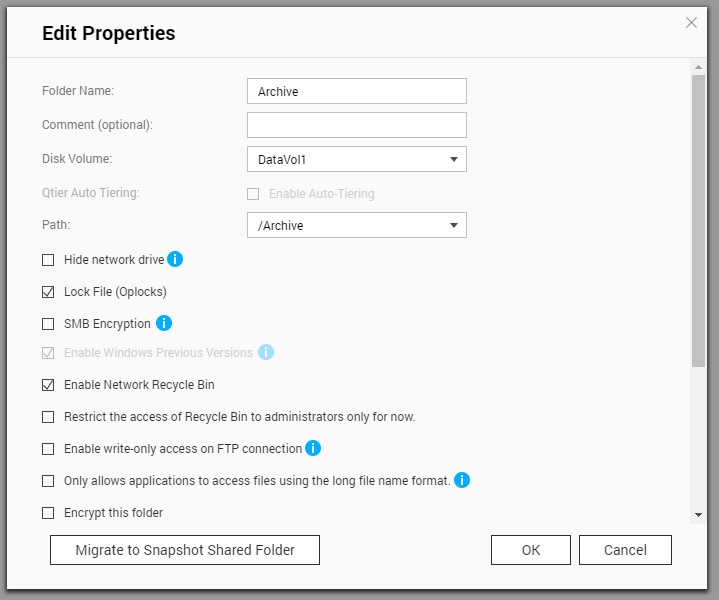Click the Cancel button
719x600 pixels.
pyautogui.click(x=625, y=550)
